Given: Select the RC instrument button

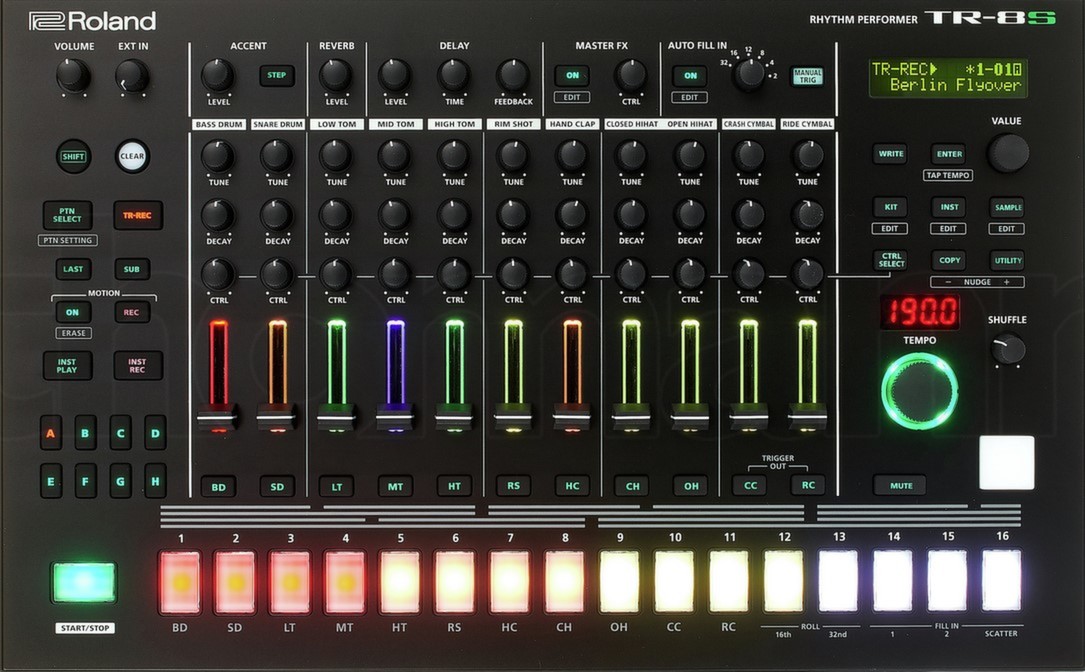Looking at the screenshot, I should [x=808, y=485].
